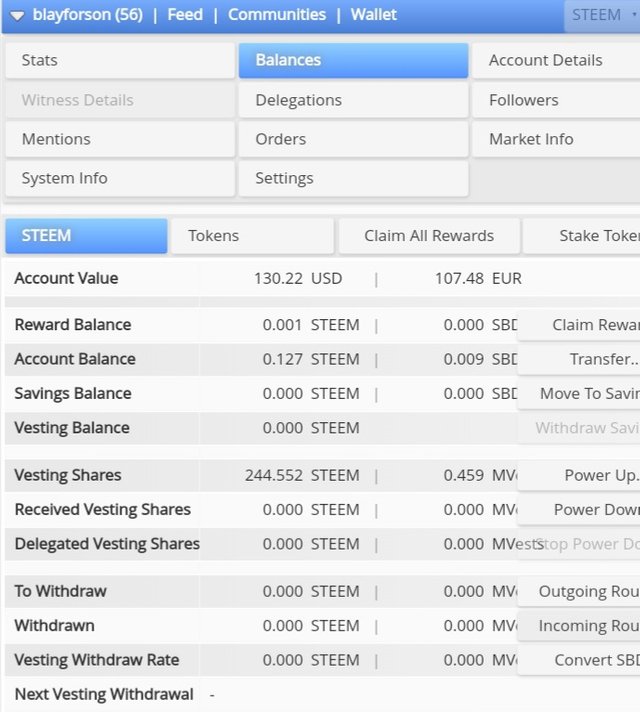Open the Wallet link

pyautogui.click(x=373, y=15)
